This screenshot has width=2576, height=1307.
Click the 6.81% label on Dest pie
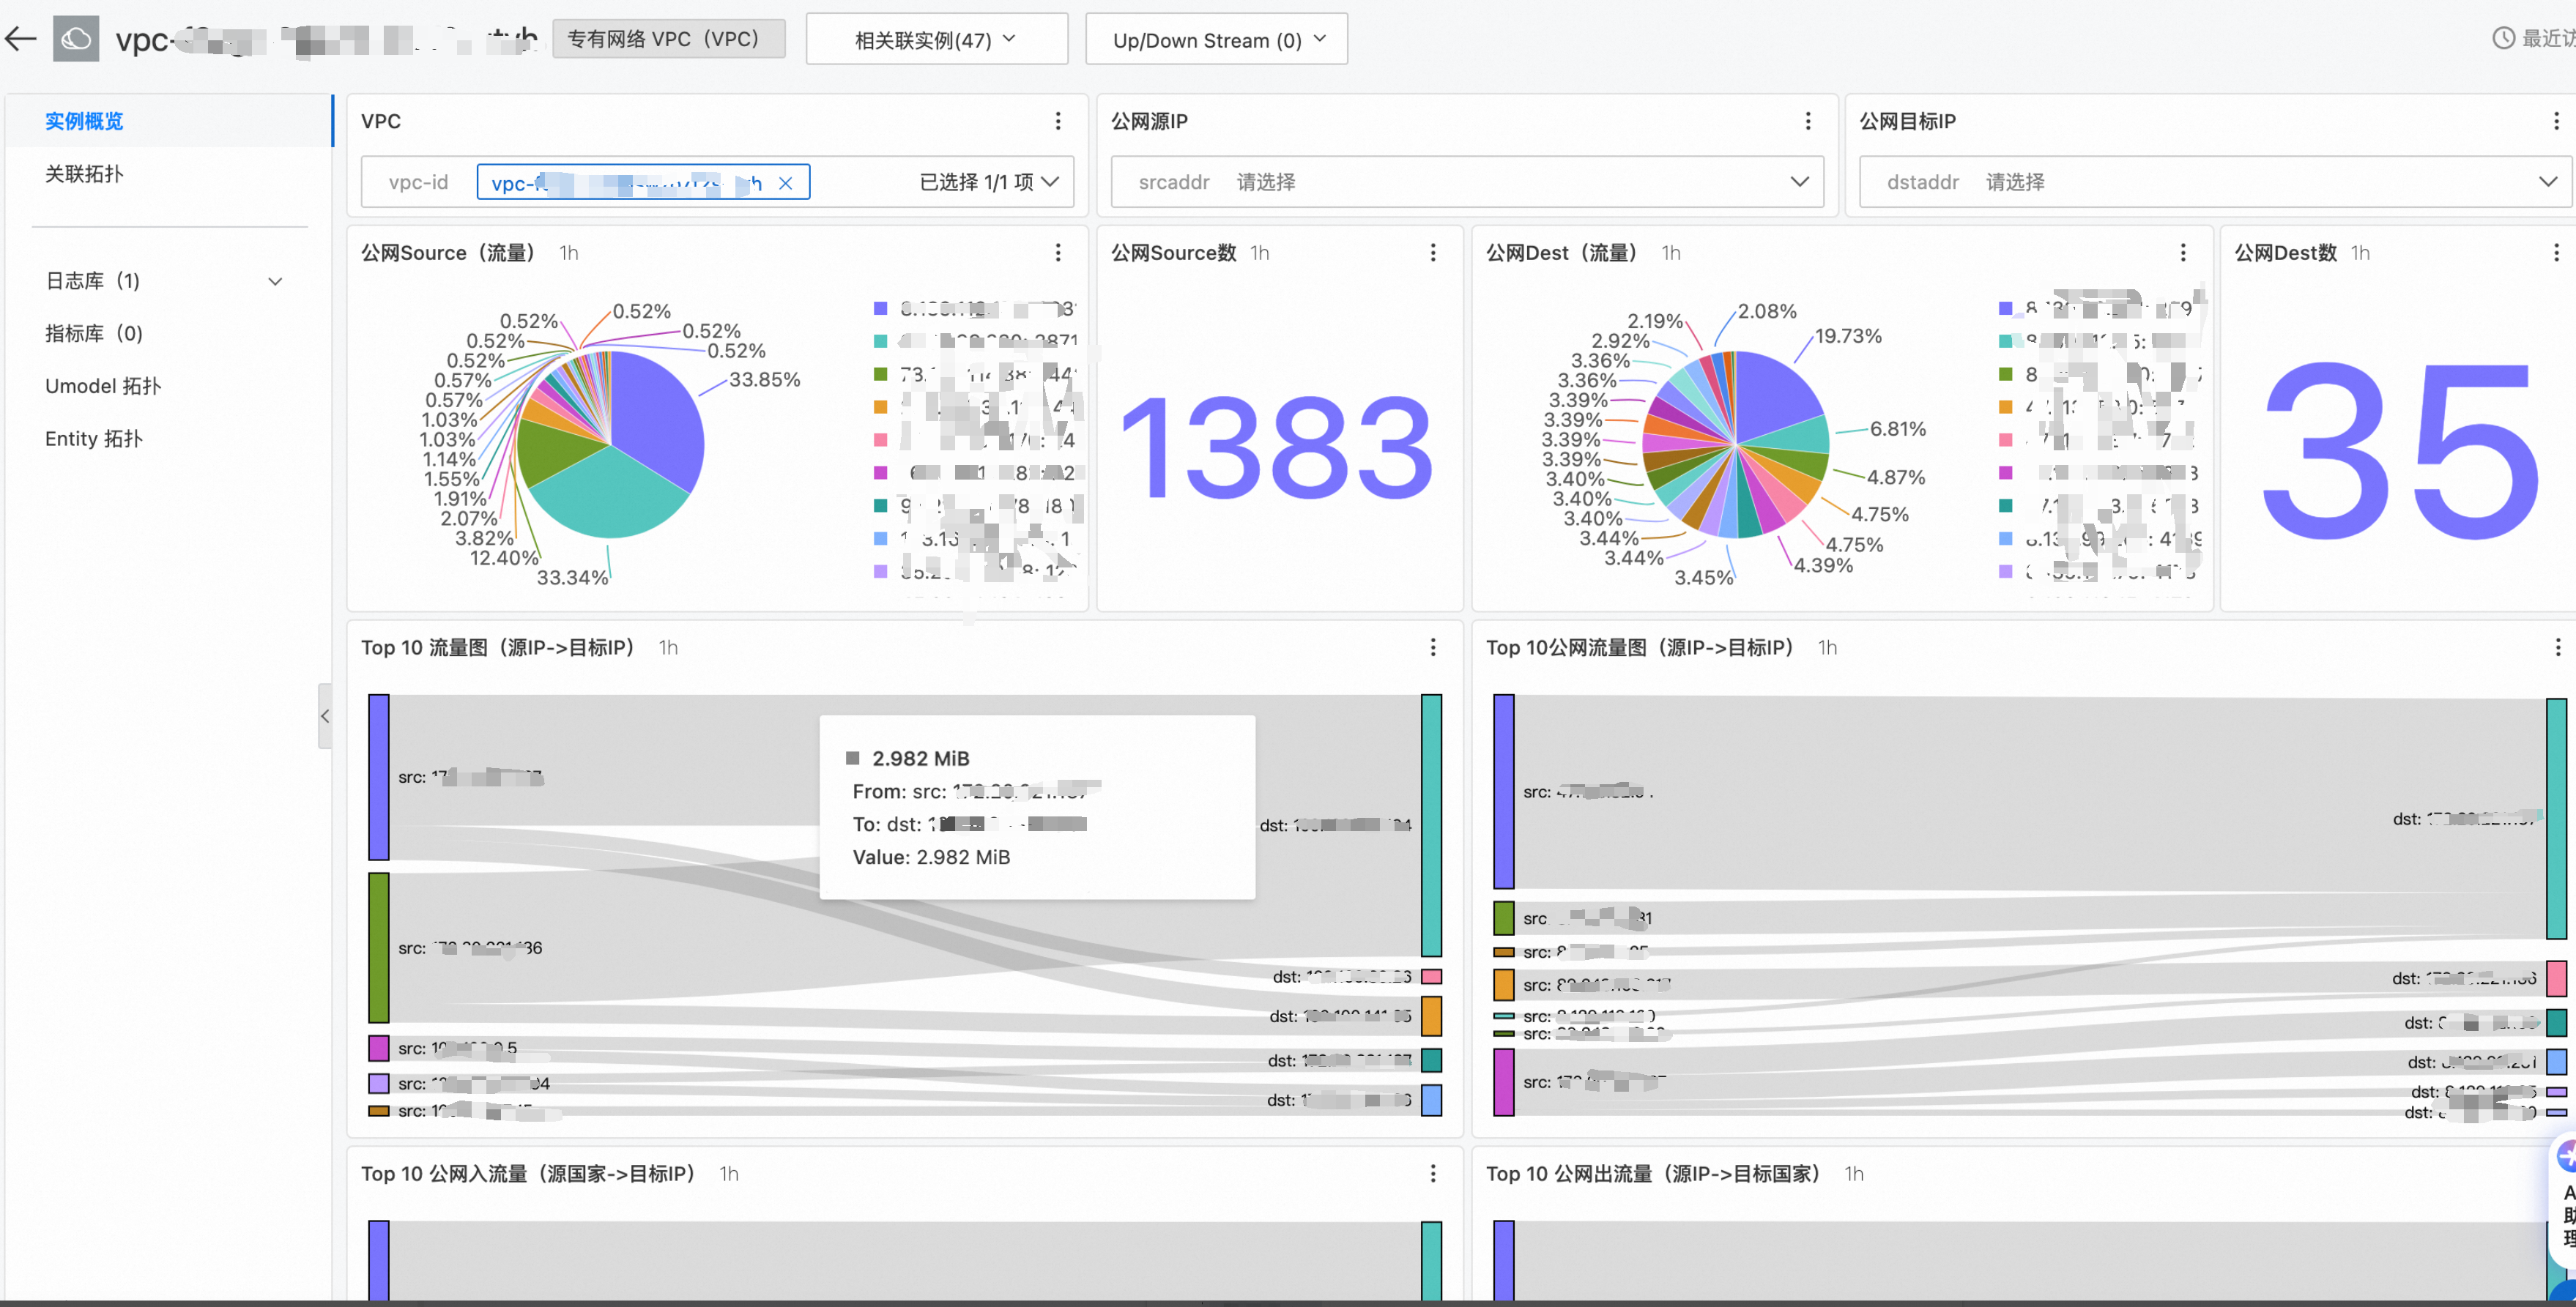click(x=1898, y=429)
